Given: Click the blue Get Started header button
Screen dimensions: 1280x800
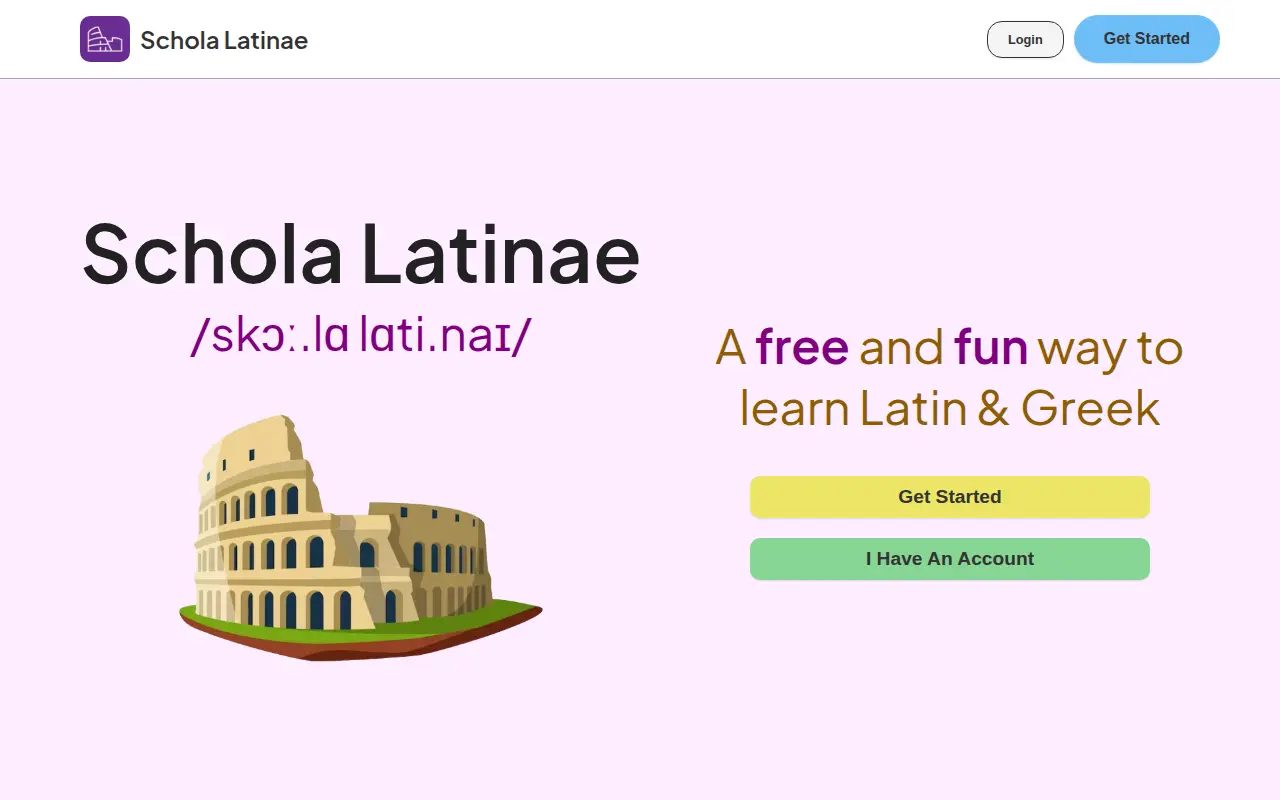Looking at the screenshot, I should coord(1147,39).
